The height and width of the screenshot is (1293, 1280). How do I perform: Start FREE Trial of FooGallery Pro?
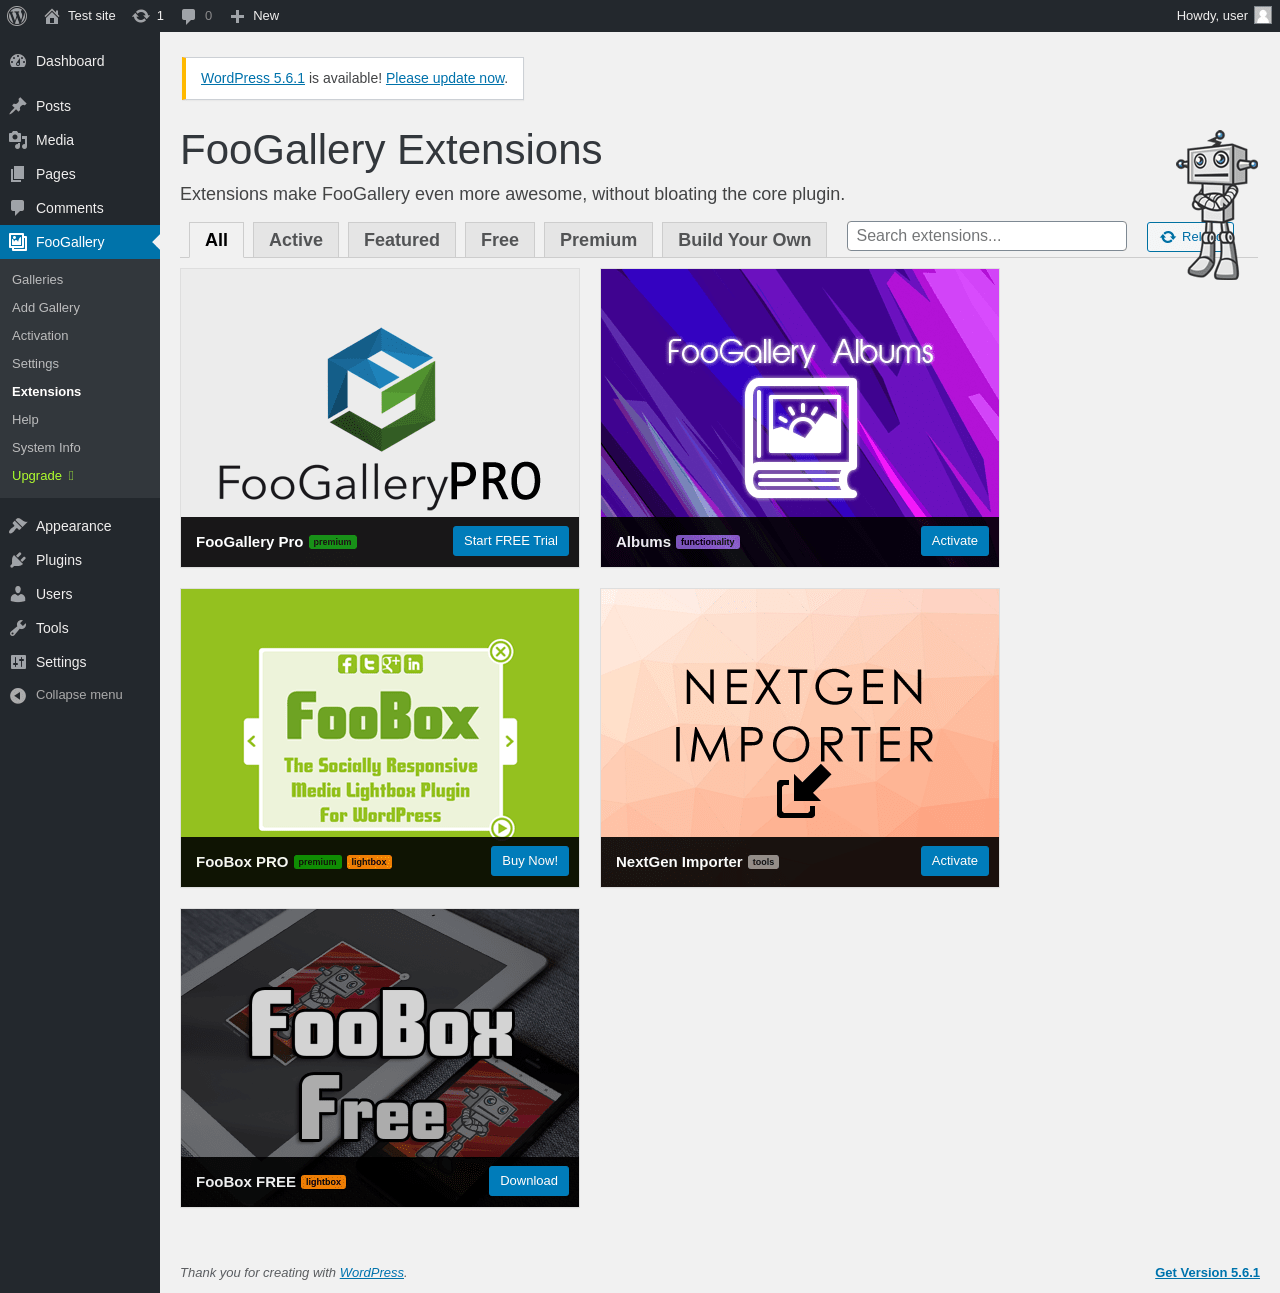coord(511,541)
